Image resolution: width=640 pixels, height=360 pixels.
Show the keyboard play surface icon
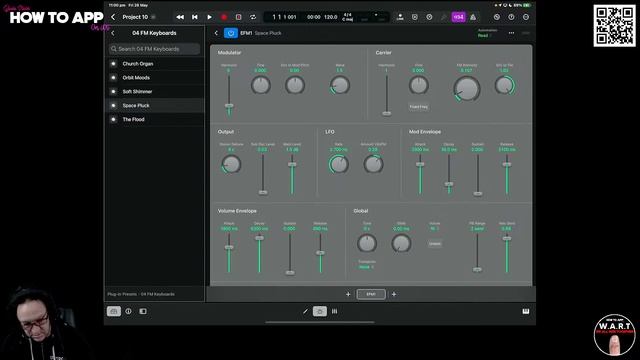[x=526, y=311]
